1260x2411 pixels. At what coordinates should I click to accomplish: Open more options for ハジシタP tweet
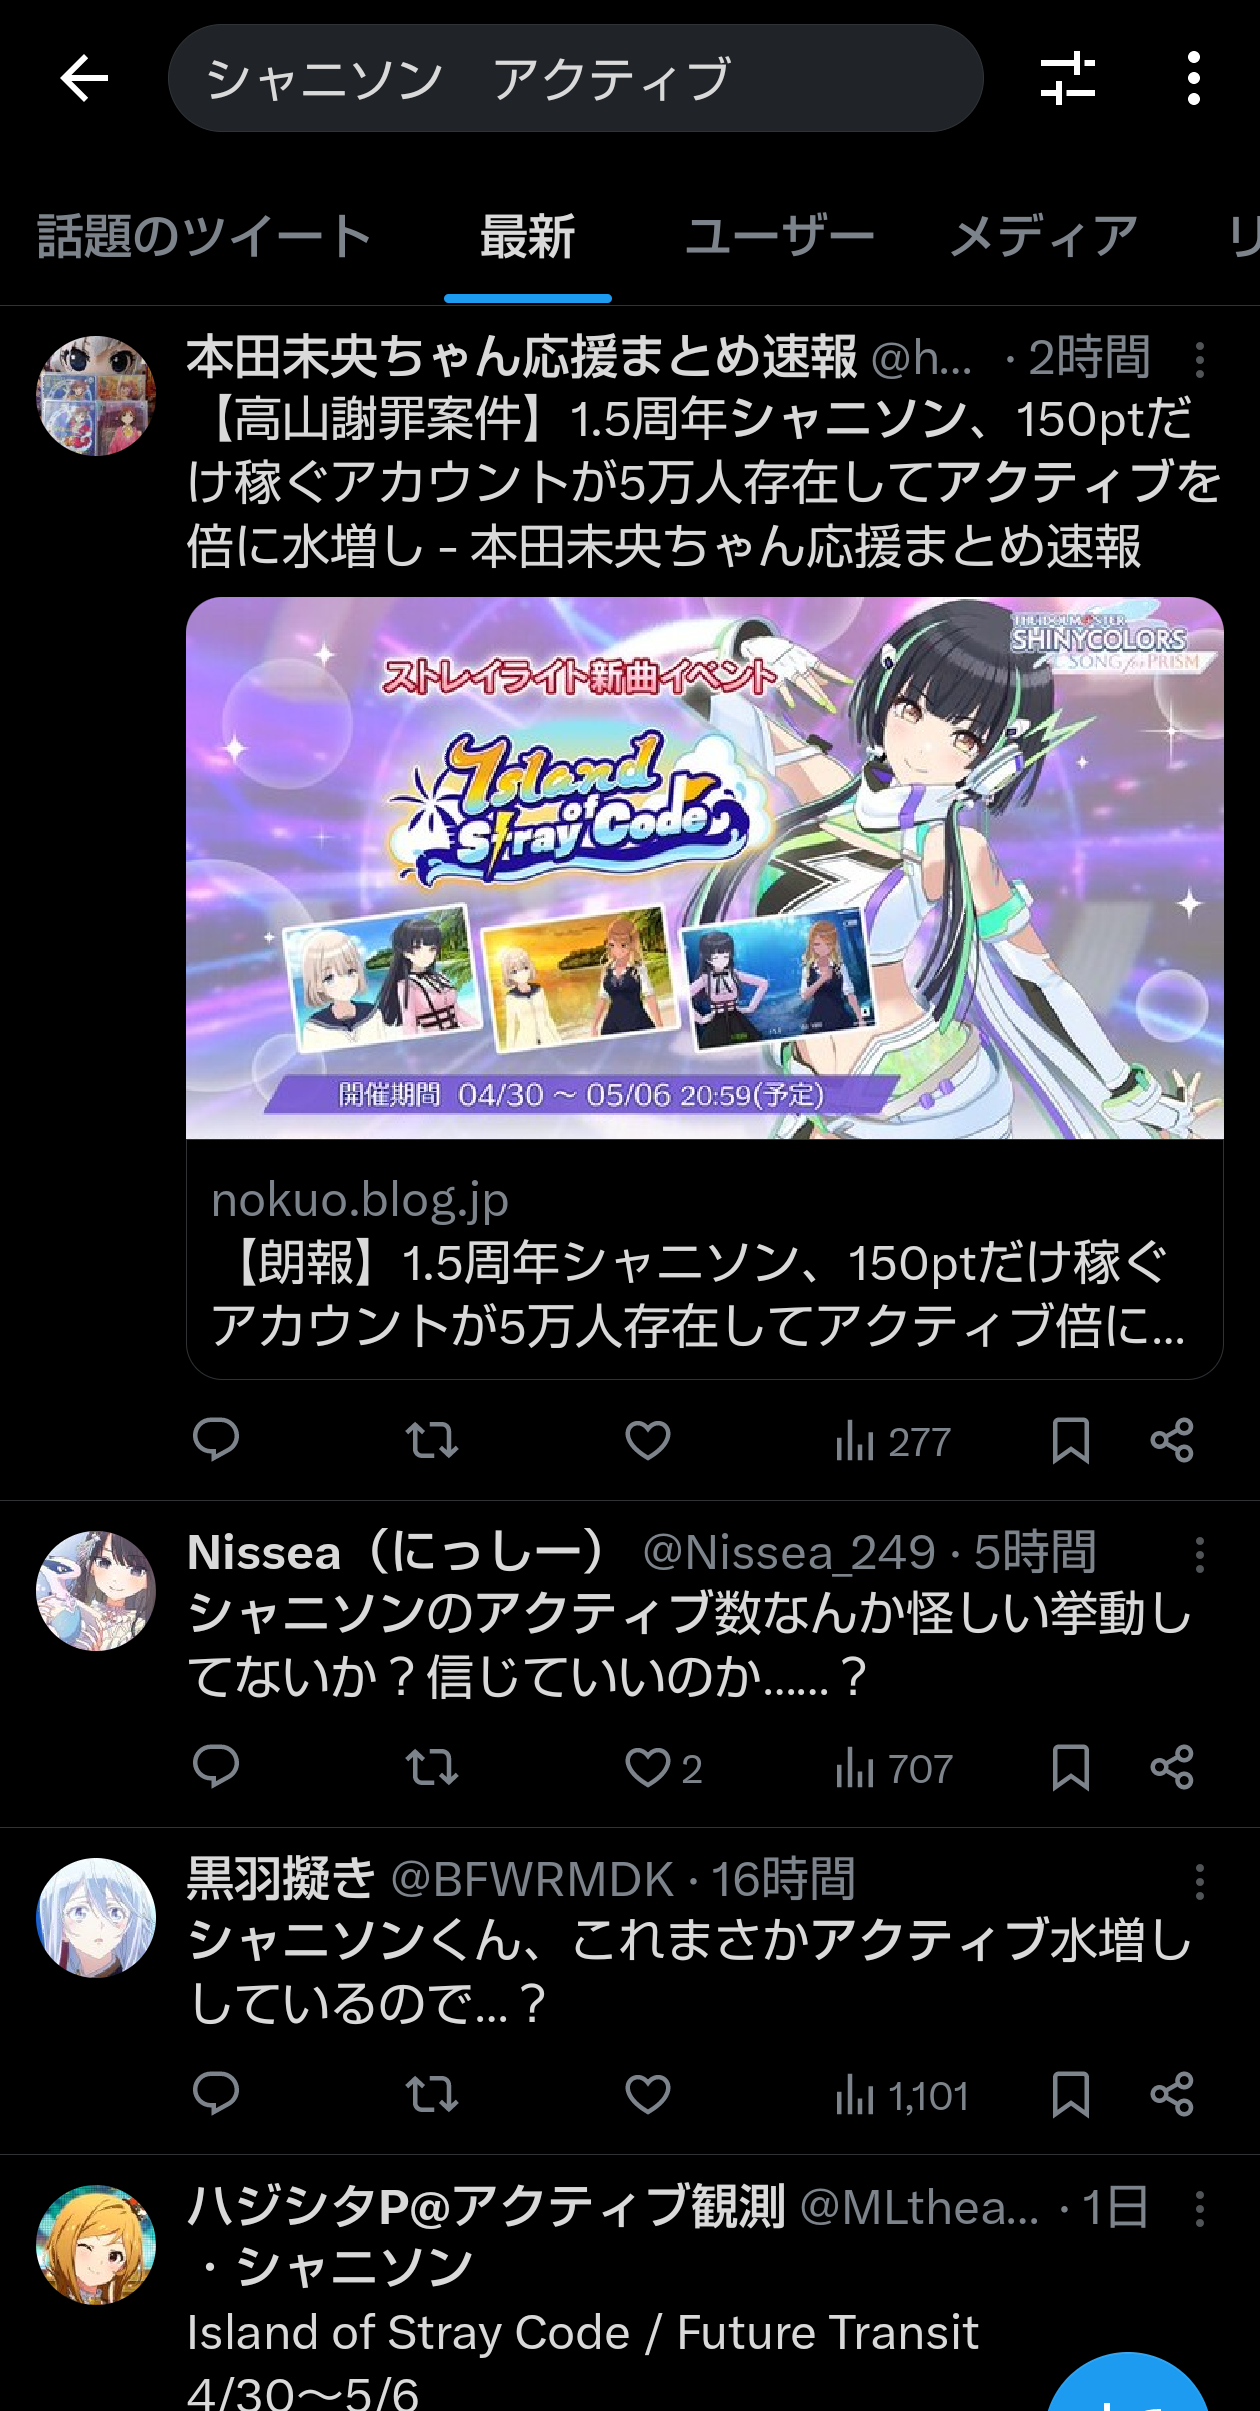[1199, 2208]
